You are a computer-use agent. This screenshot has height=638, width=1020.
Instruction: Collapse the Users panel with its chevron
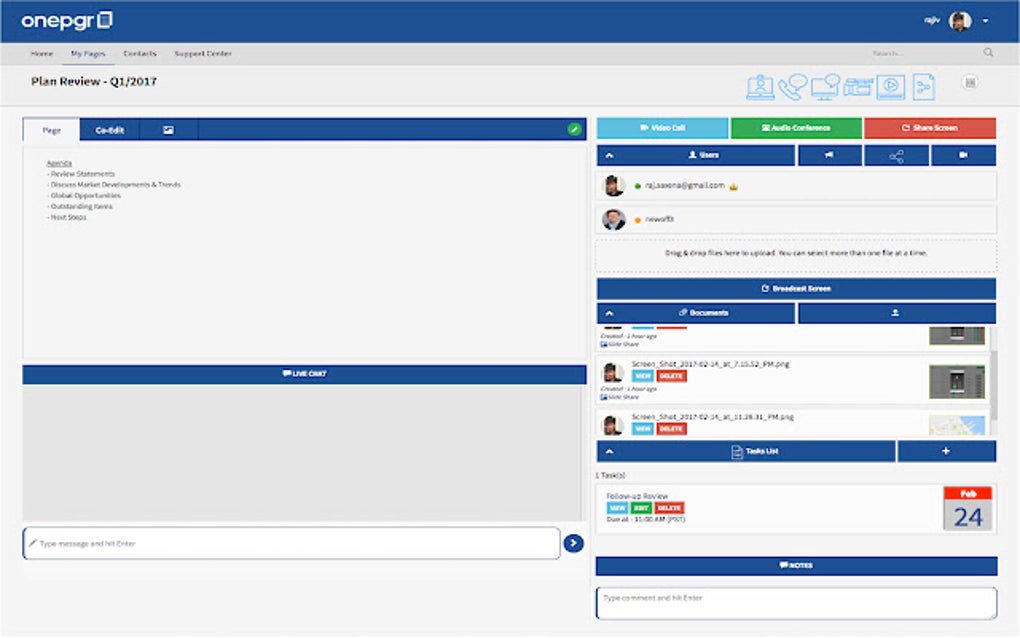610,156
